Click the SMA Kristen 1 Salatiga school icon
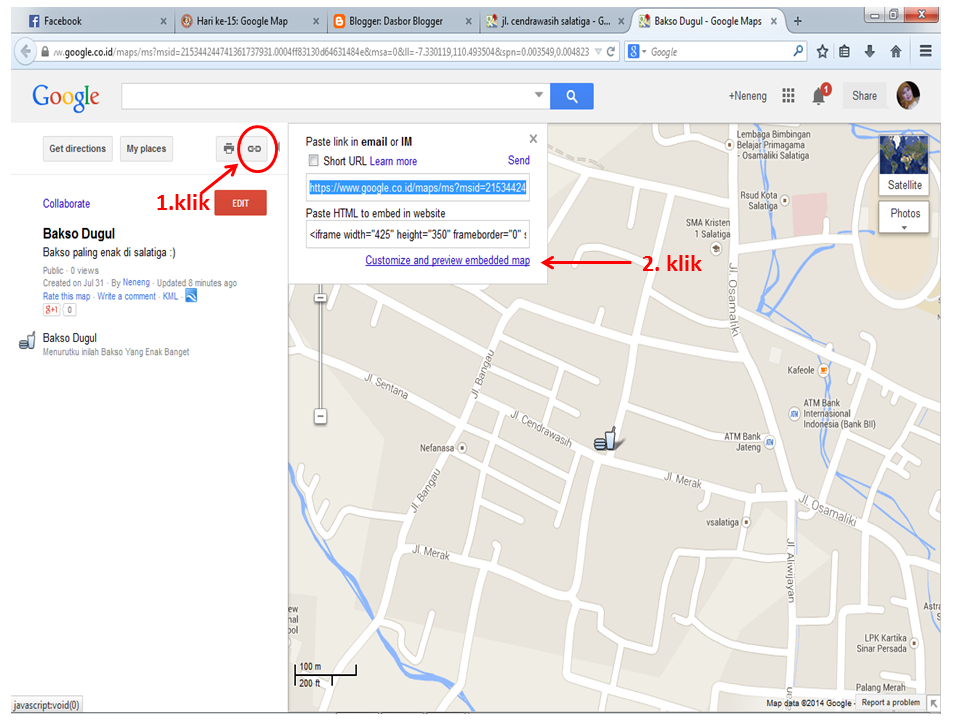Screen dimensions: 960x720 716,249
